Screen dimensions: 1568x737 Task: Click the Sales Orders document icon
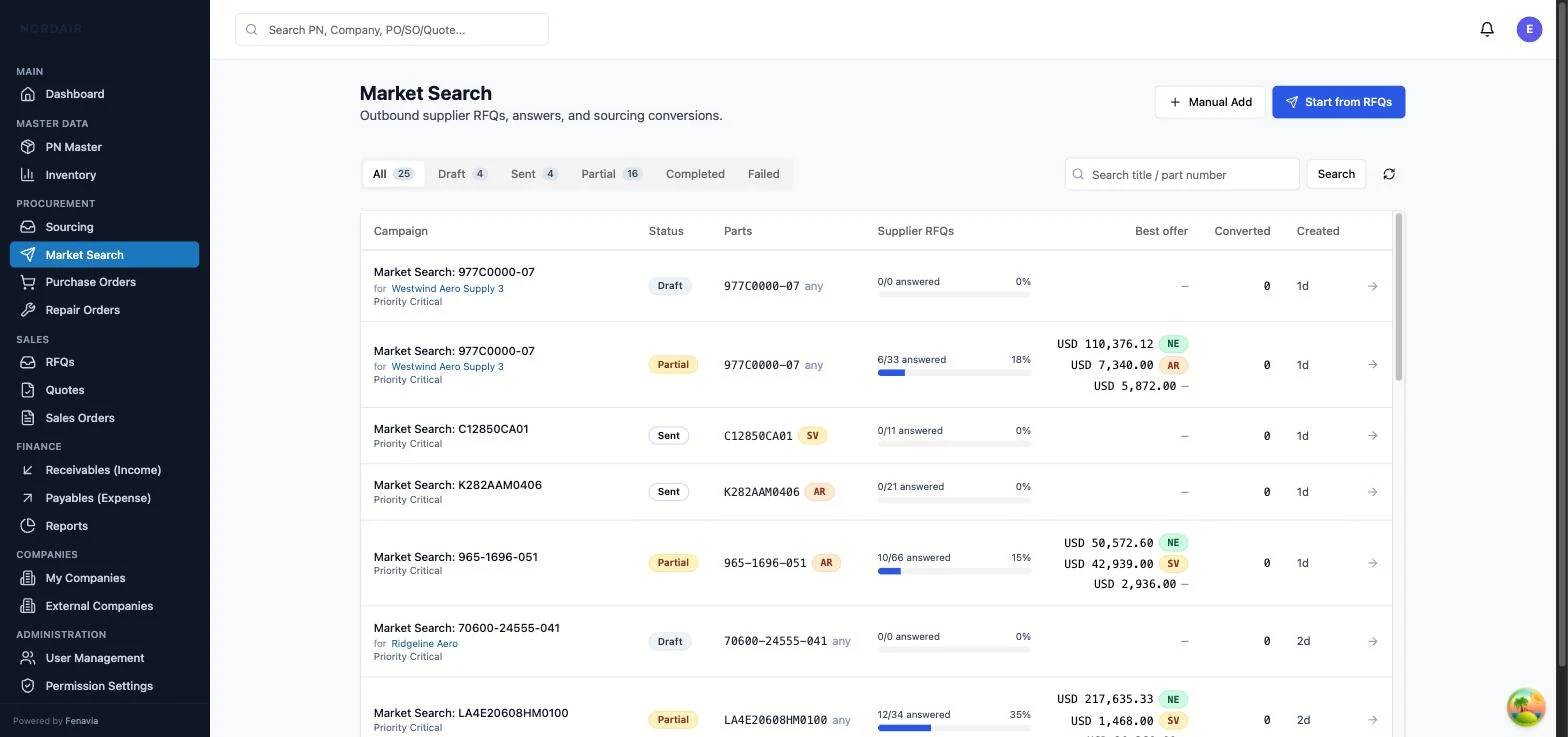point(28,418)
